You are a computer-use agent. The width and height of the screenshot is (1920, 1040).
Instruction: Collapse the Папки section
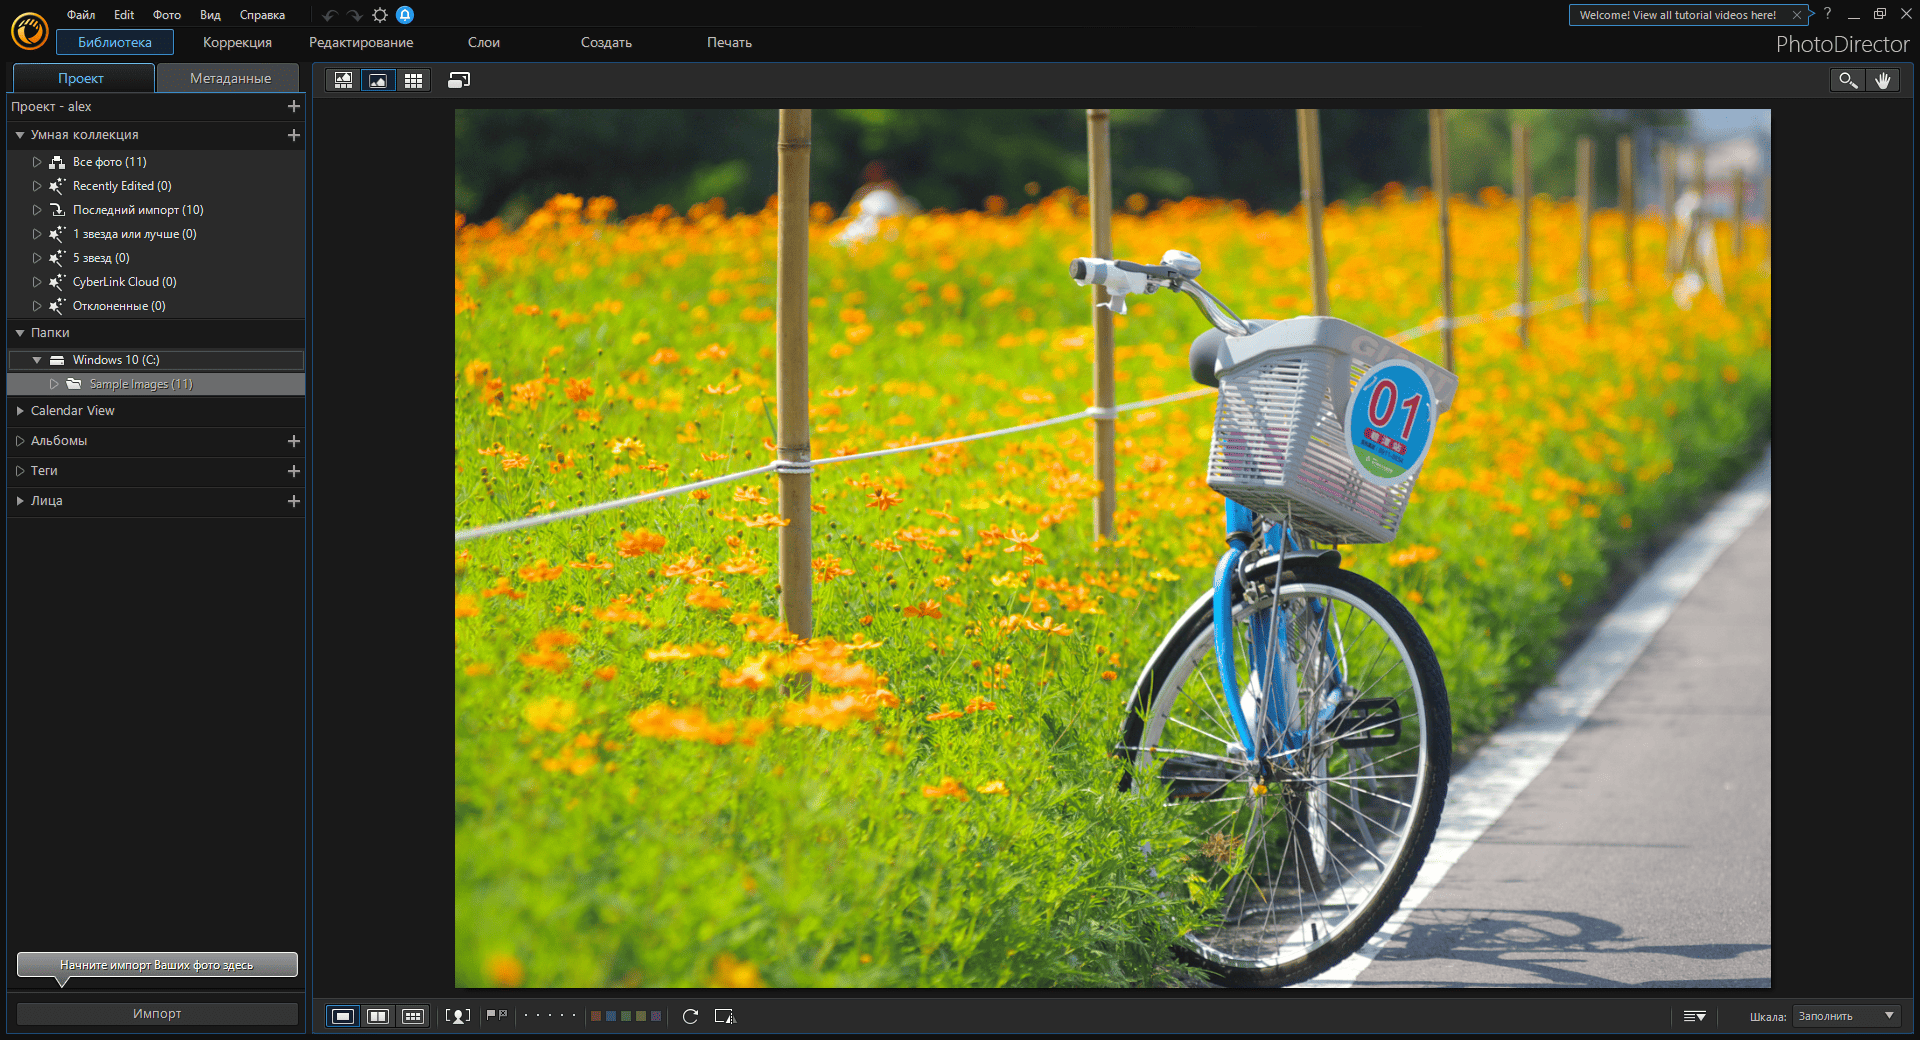(x=19, y=333)
